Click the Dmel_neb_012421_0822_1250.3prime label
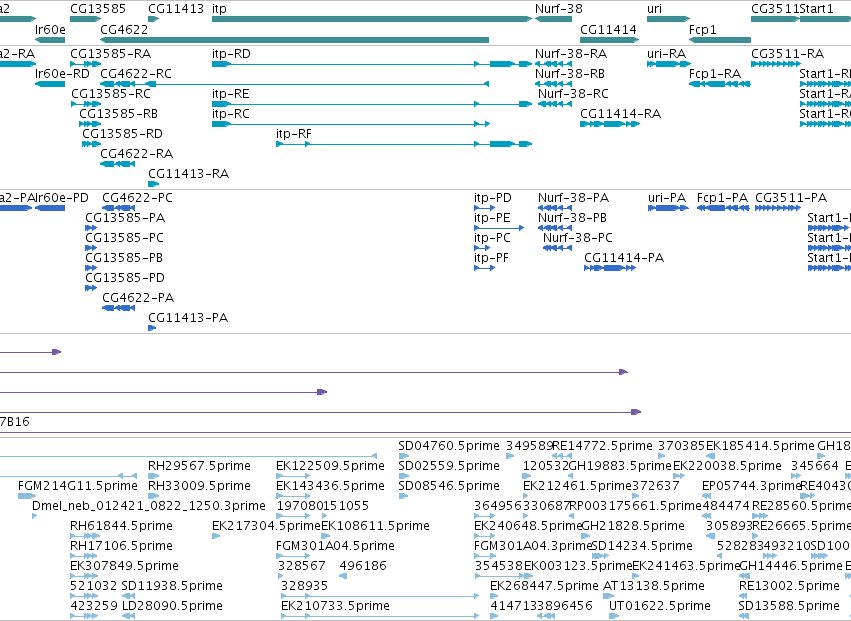Screen dimensions: 851x621 point(149,506)
